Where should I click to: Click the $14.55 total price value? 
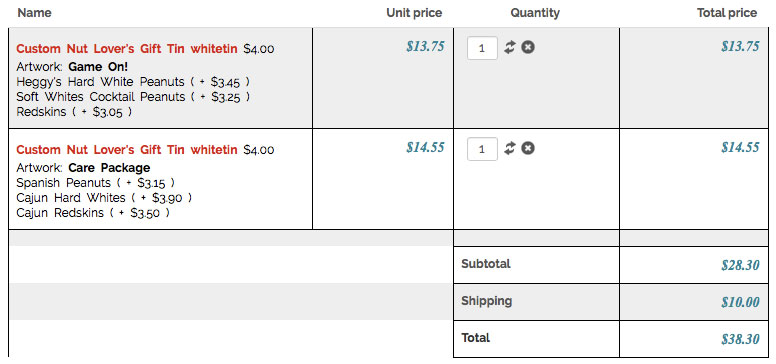point(740,147)
